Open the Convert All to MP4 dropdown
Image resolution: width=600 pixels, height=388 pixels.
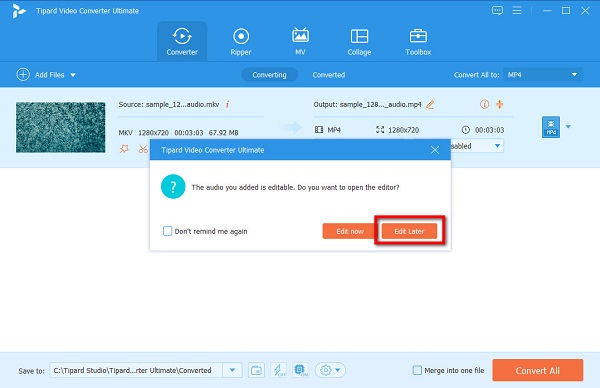click(543, 75)
